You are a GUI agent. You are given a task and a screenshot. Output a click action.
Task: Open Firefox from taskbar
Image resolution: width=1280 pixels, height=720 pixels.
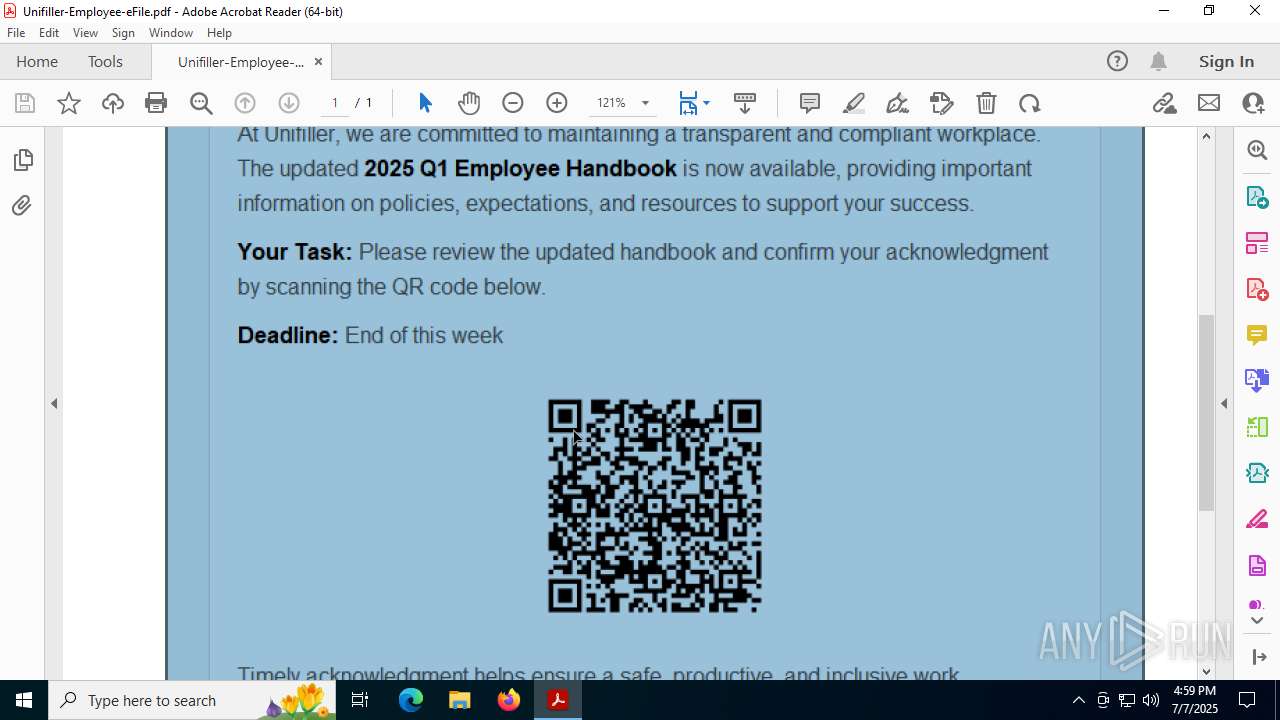pyautogui.click(x=509, y=700)
